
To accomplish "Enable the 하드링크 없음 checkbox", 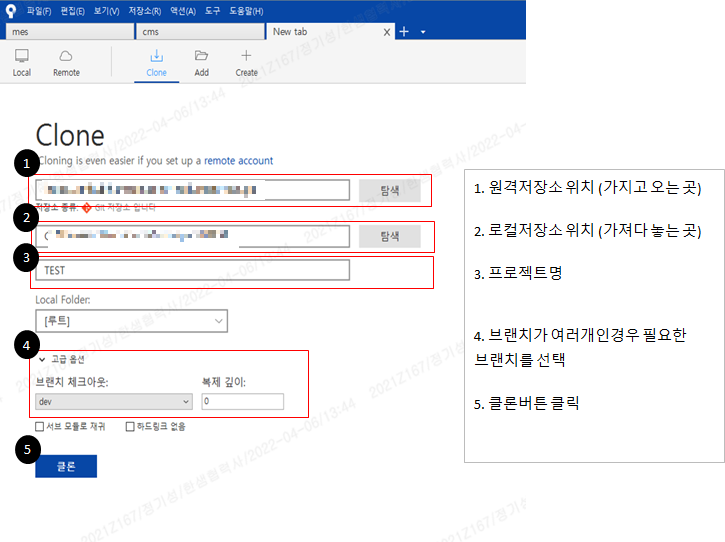I will 130,426.
